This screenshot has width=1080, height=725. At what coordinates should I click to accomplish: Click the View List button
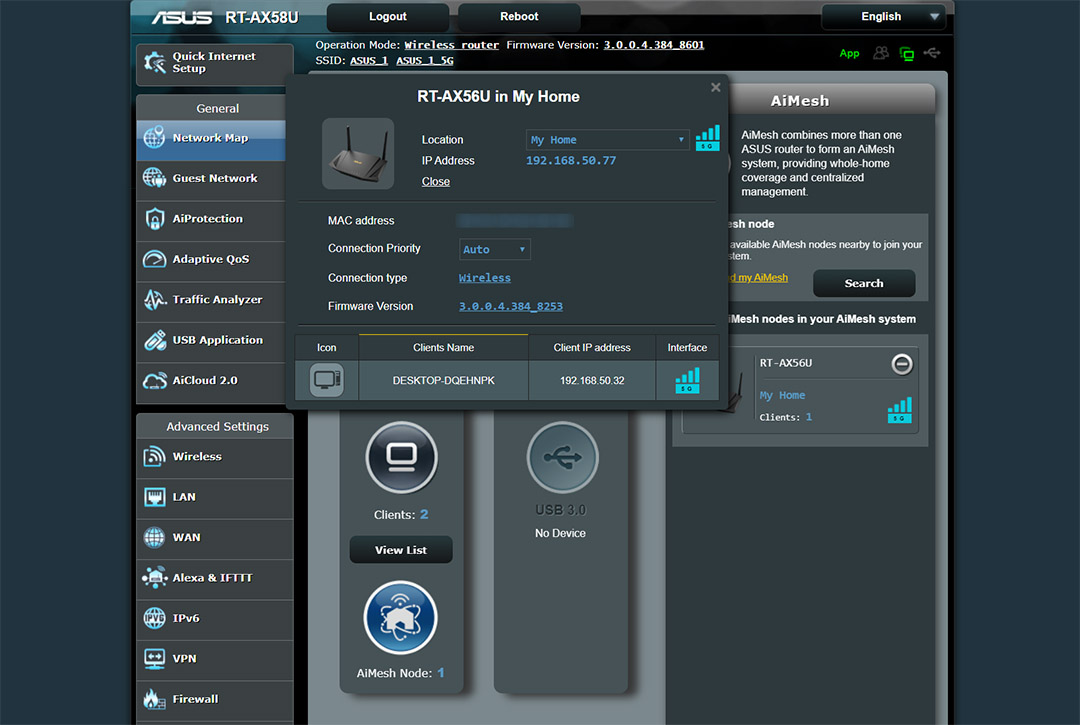pyautogui.click(x=401, y=549)
